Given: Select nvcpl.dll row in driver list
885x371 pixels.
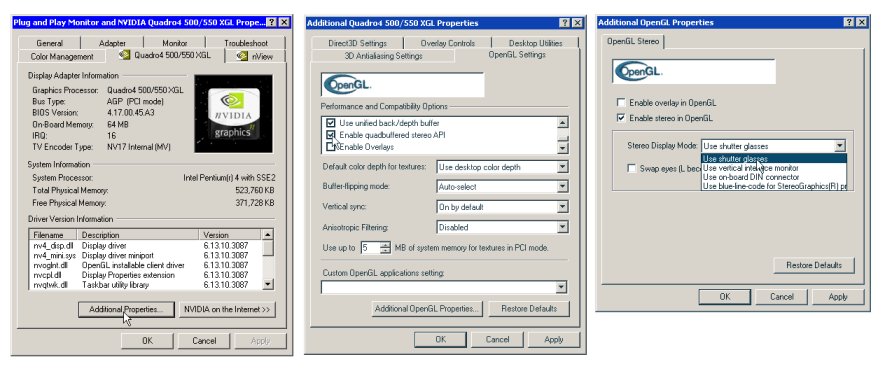Looking at the screenshot, I should pos(146,275).
